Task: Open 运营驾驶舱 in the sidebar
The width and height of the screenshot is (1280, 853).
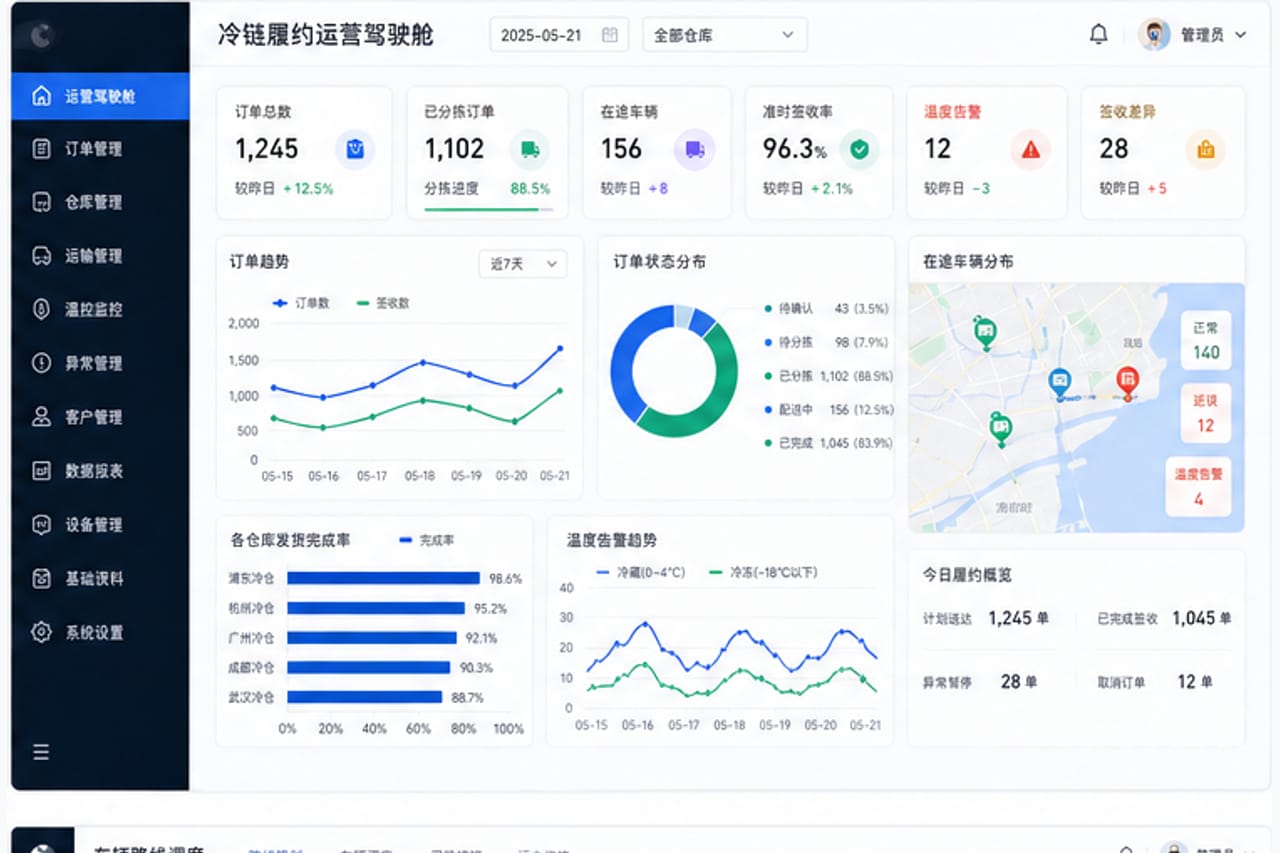Action: [x=100, y=96]
